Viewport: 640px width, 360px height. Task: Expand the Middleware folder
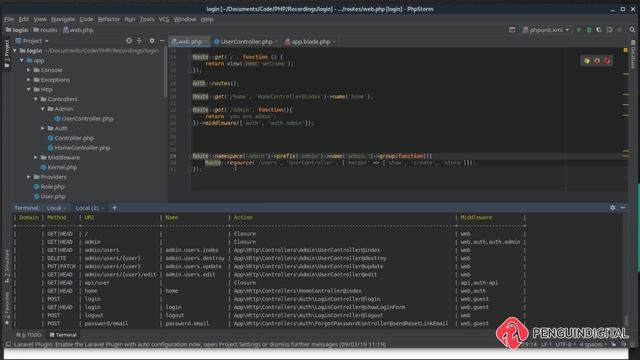click(36, 158)
